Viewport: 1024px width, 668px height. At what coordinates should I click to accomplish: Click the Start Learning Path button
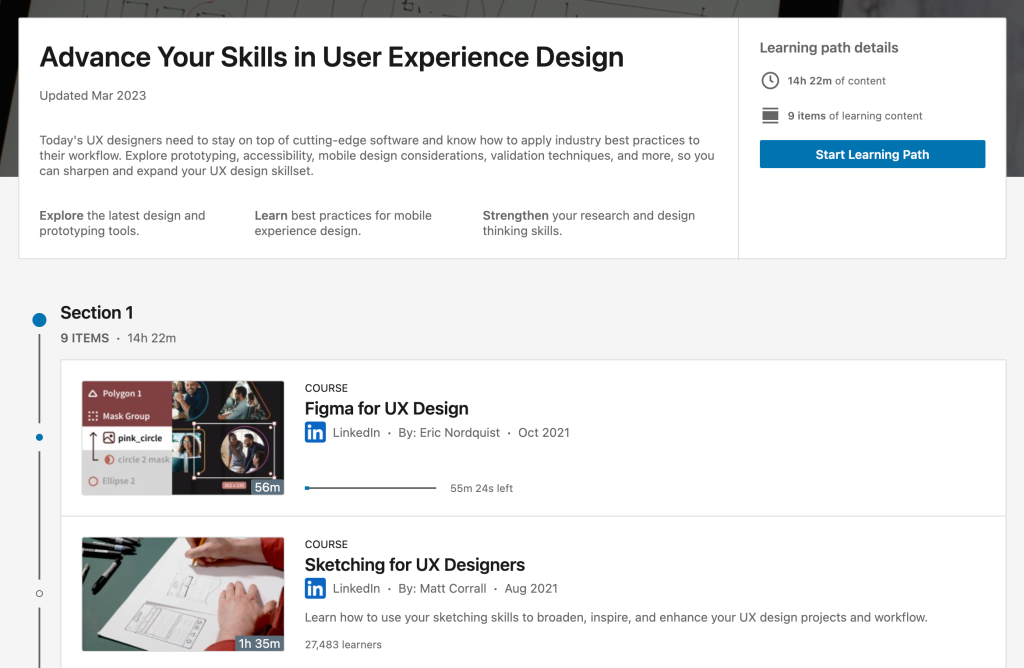[872, 154]
